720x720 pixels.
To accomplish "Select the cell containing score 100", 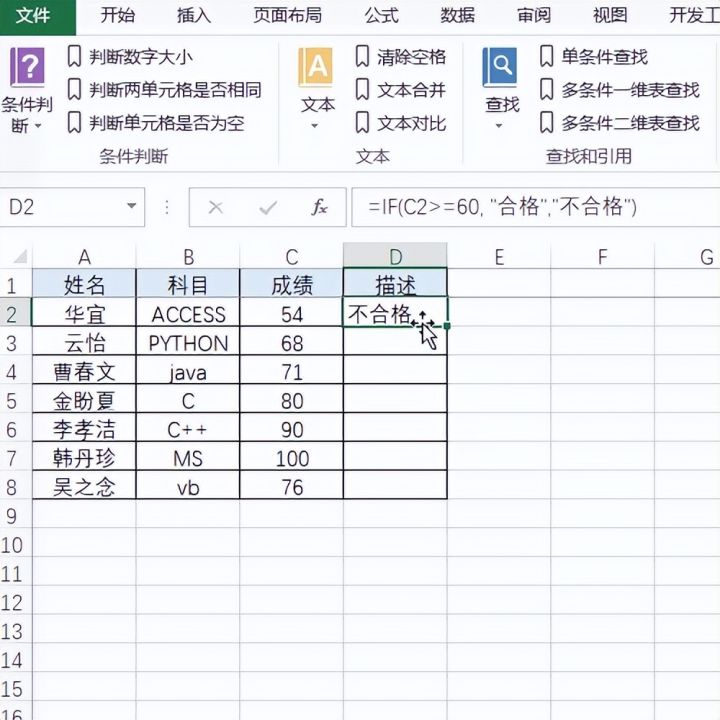I will (292, 457).
